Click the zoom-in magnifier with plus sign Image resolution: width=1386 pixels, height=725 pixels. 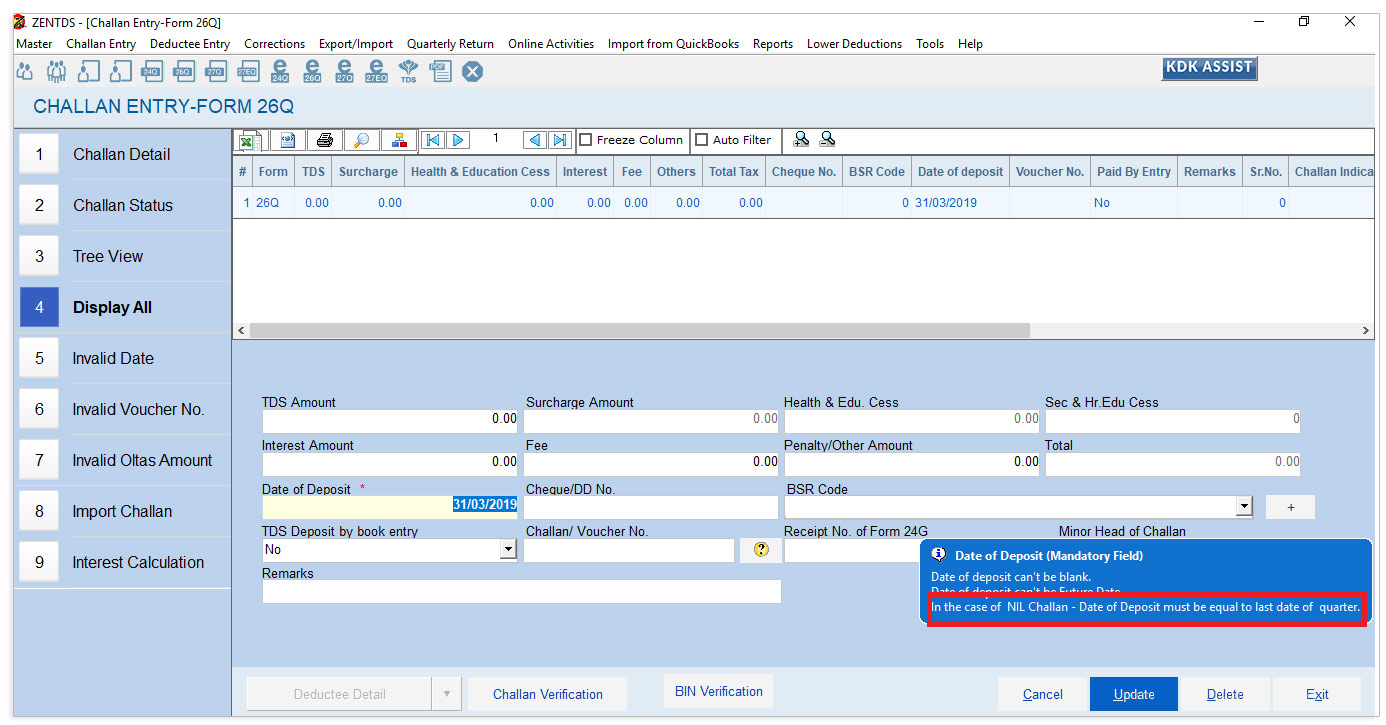point(801,140)
